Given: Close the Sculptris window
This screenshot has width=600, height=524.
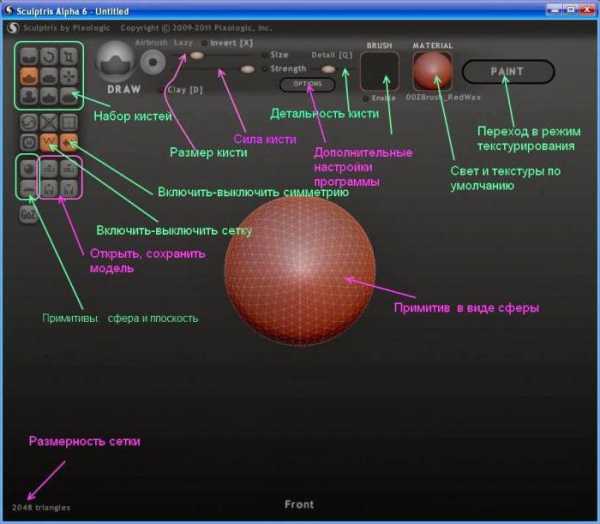Looking at the screenshot, I should coord(587,10).
